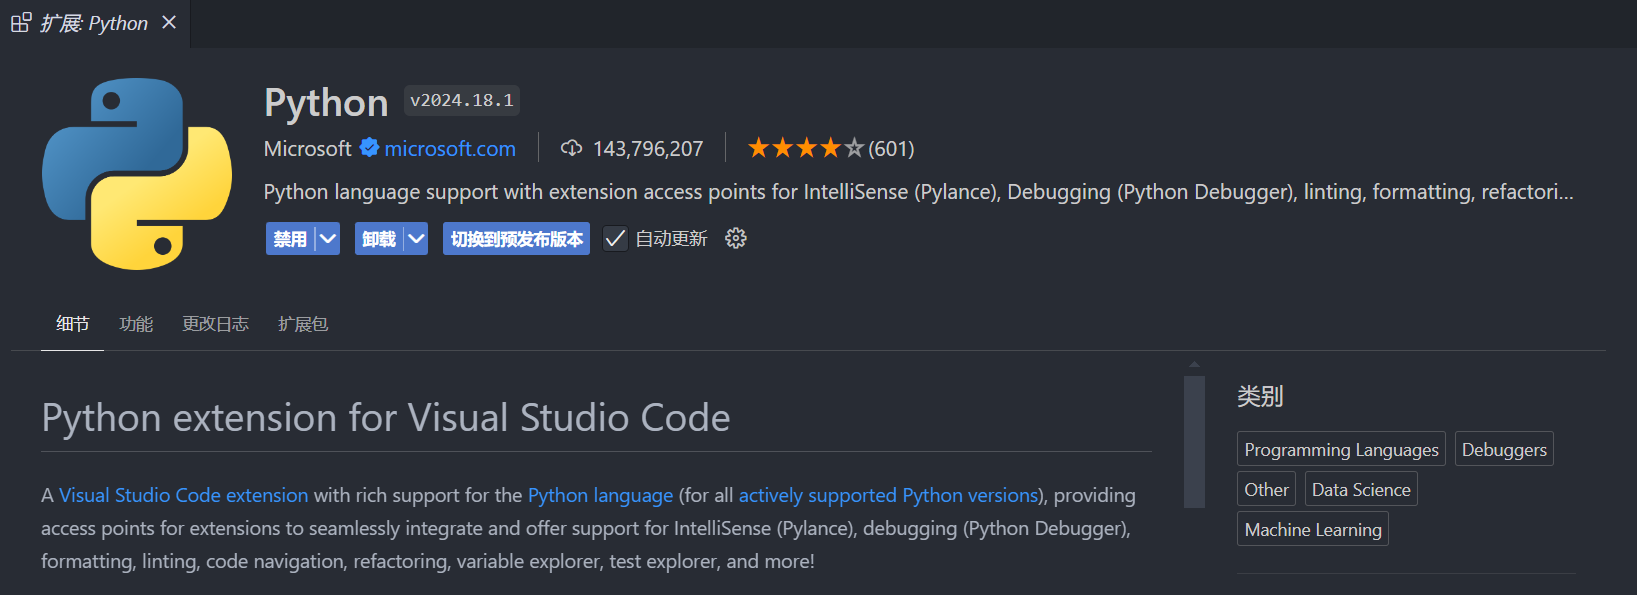The width and height of the screenshot is (1637, 595).
Task: Click the details vertical scrollbar thumb
Action: [x=1194, y=441]
